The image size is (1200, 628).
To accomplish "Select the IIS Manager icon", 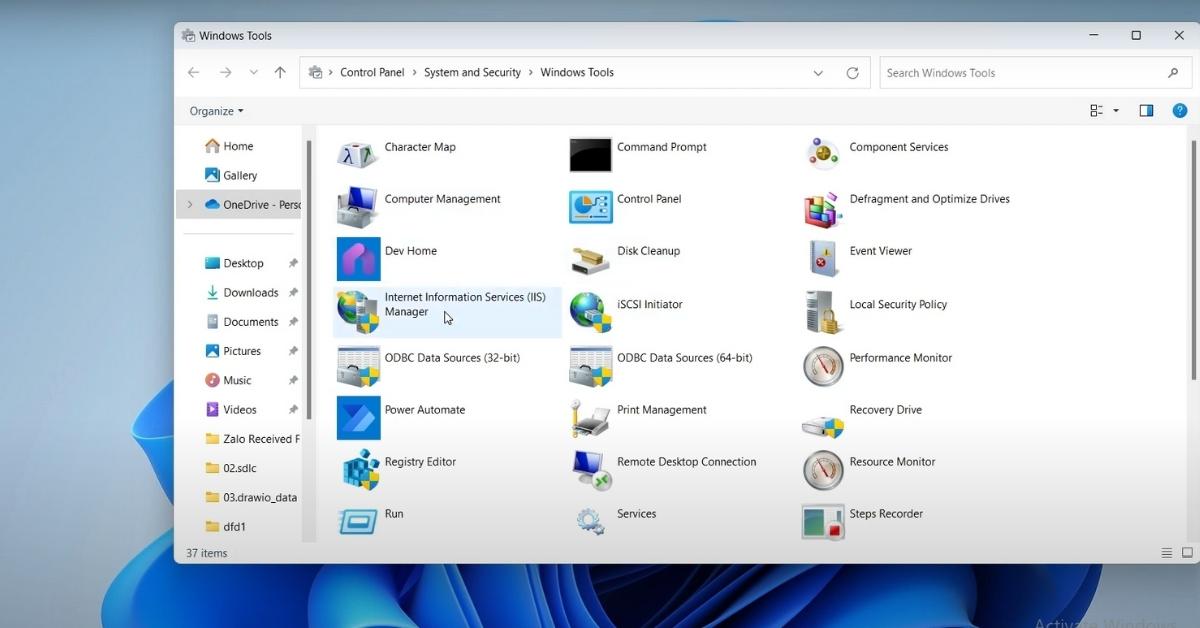I will click(358, 312).
